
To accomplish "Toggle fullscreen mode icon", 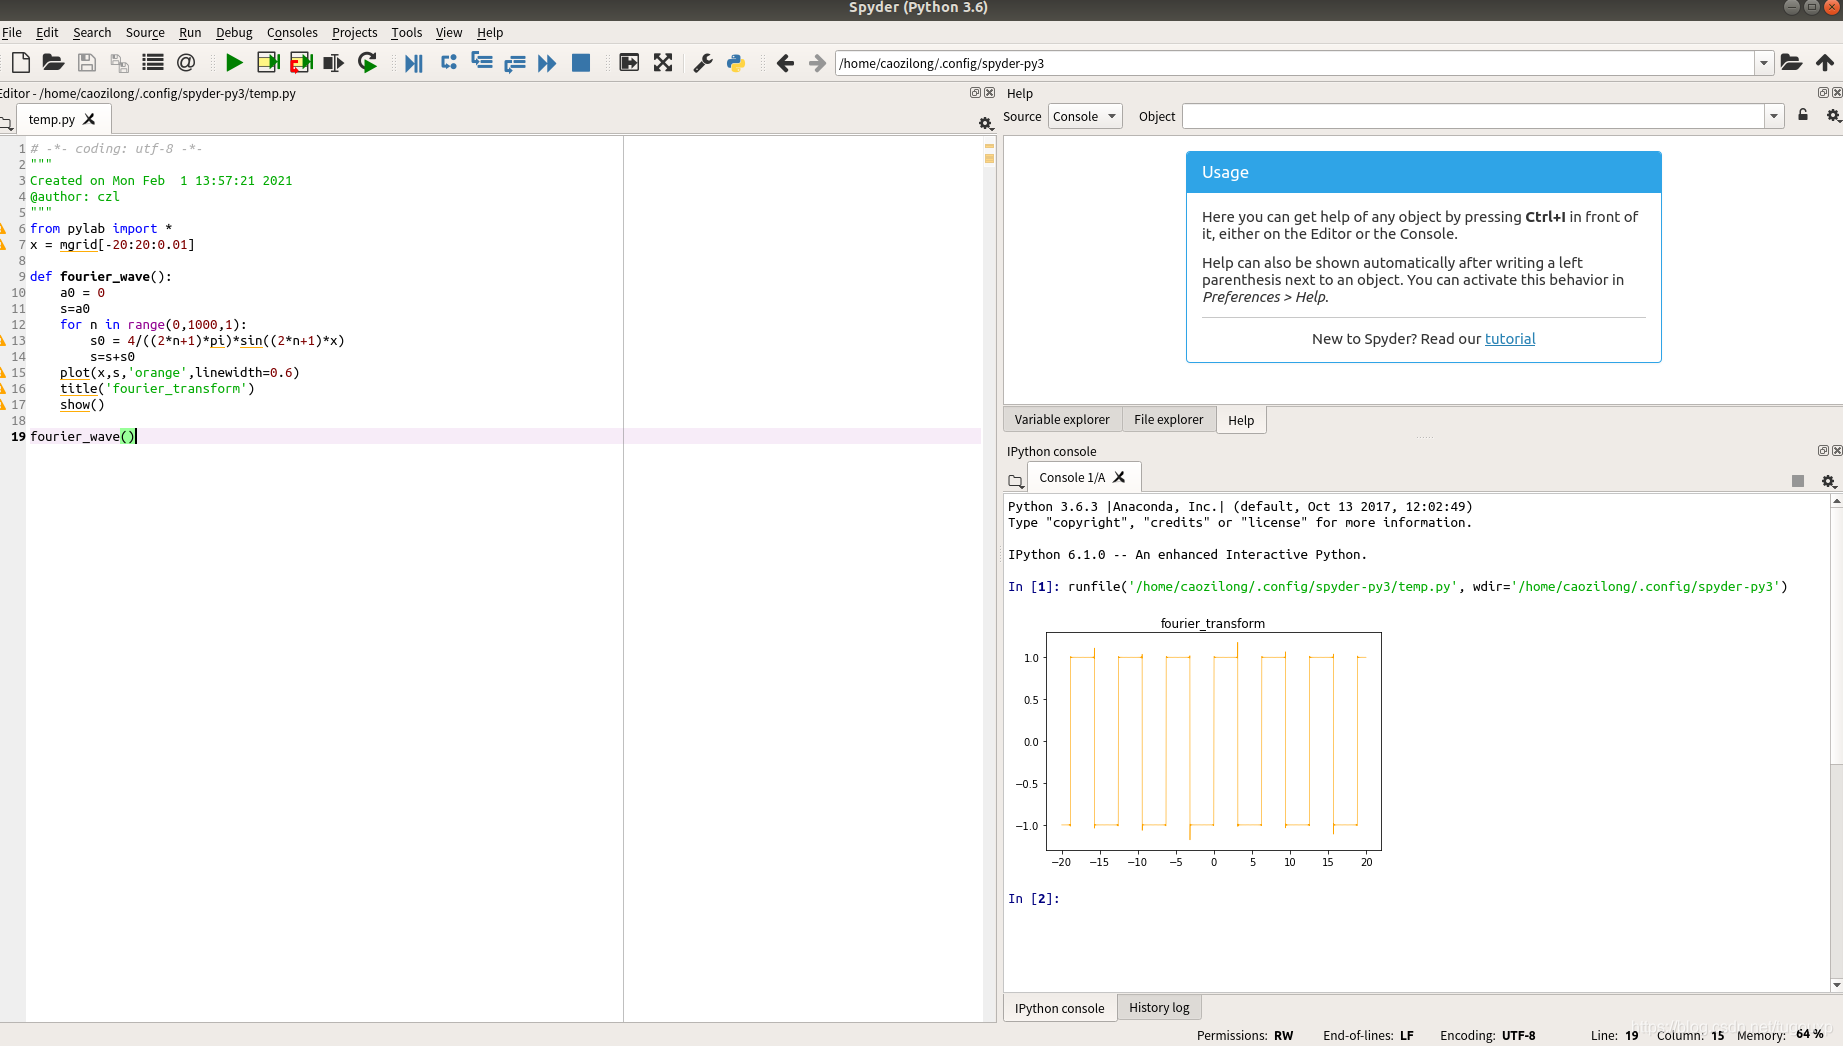I will click(x=663, y=63).
